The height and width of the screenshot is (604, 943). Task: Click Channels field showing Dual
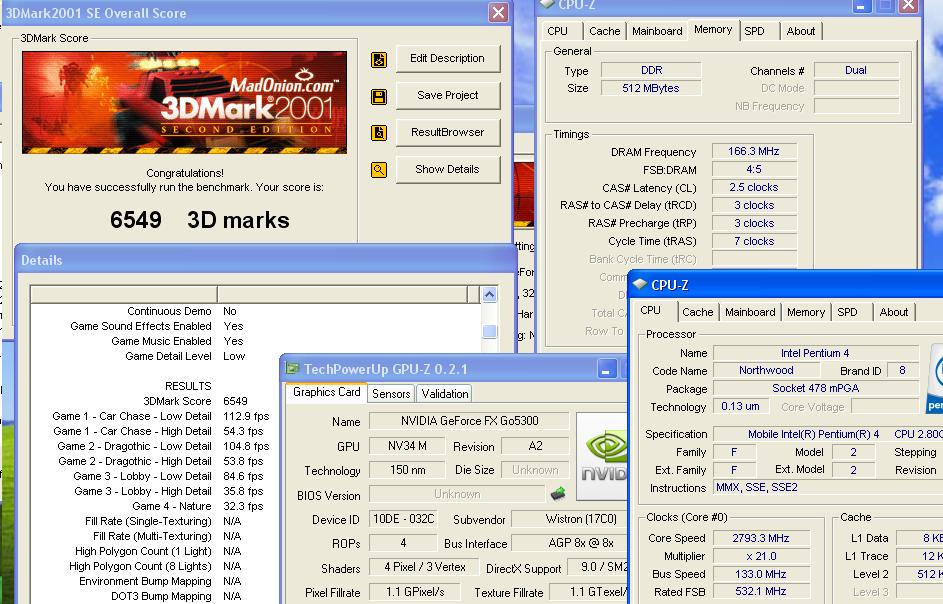click(856, 70)
